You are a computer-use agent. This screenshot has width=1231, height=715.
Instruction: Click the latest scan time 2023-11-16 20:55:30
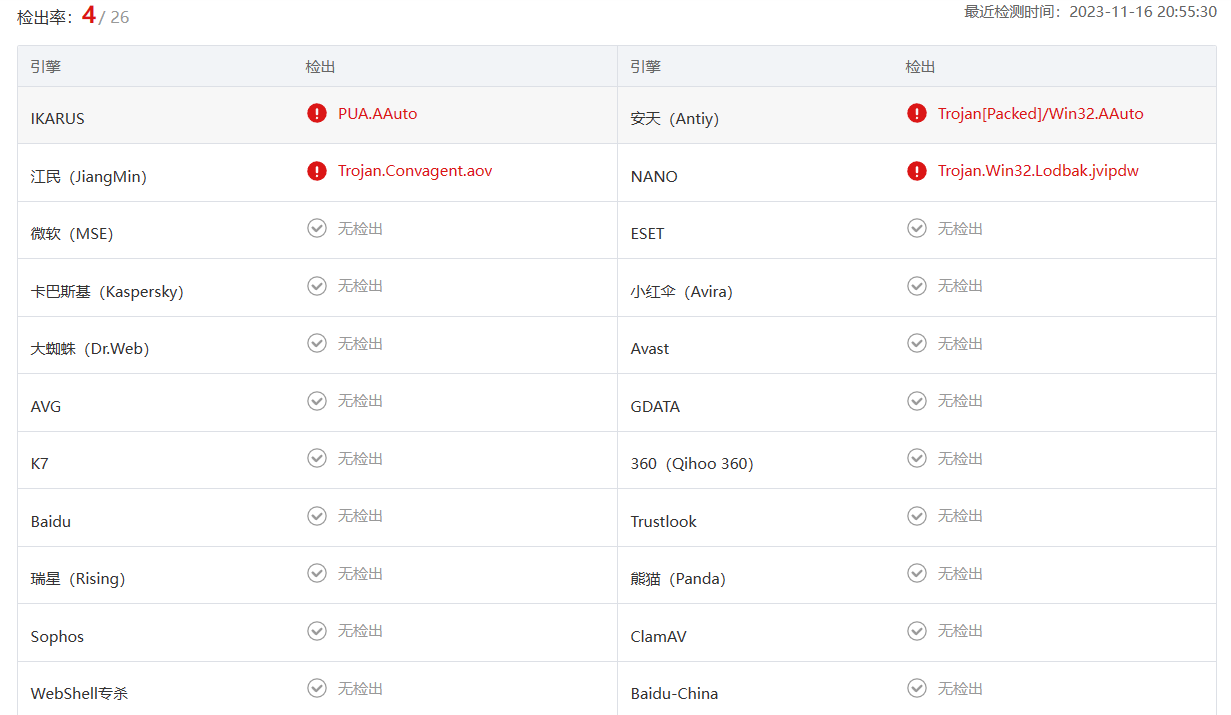1142,12
